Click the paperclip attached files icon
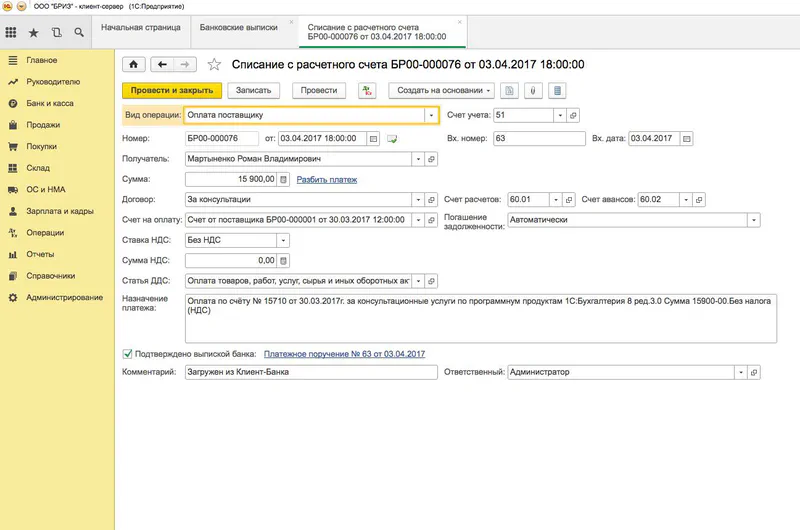The width and height of the screenshot is (800, 530). (x=534, y=90)
